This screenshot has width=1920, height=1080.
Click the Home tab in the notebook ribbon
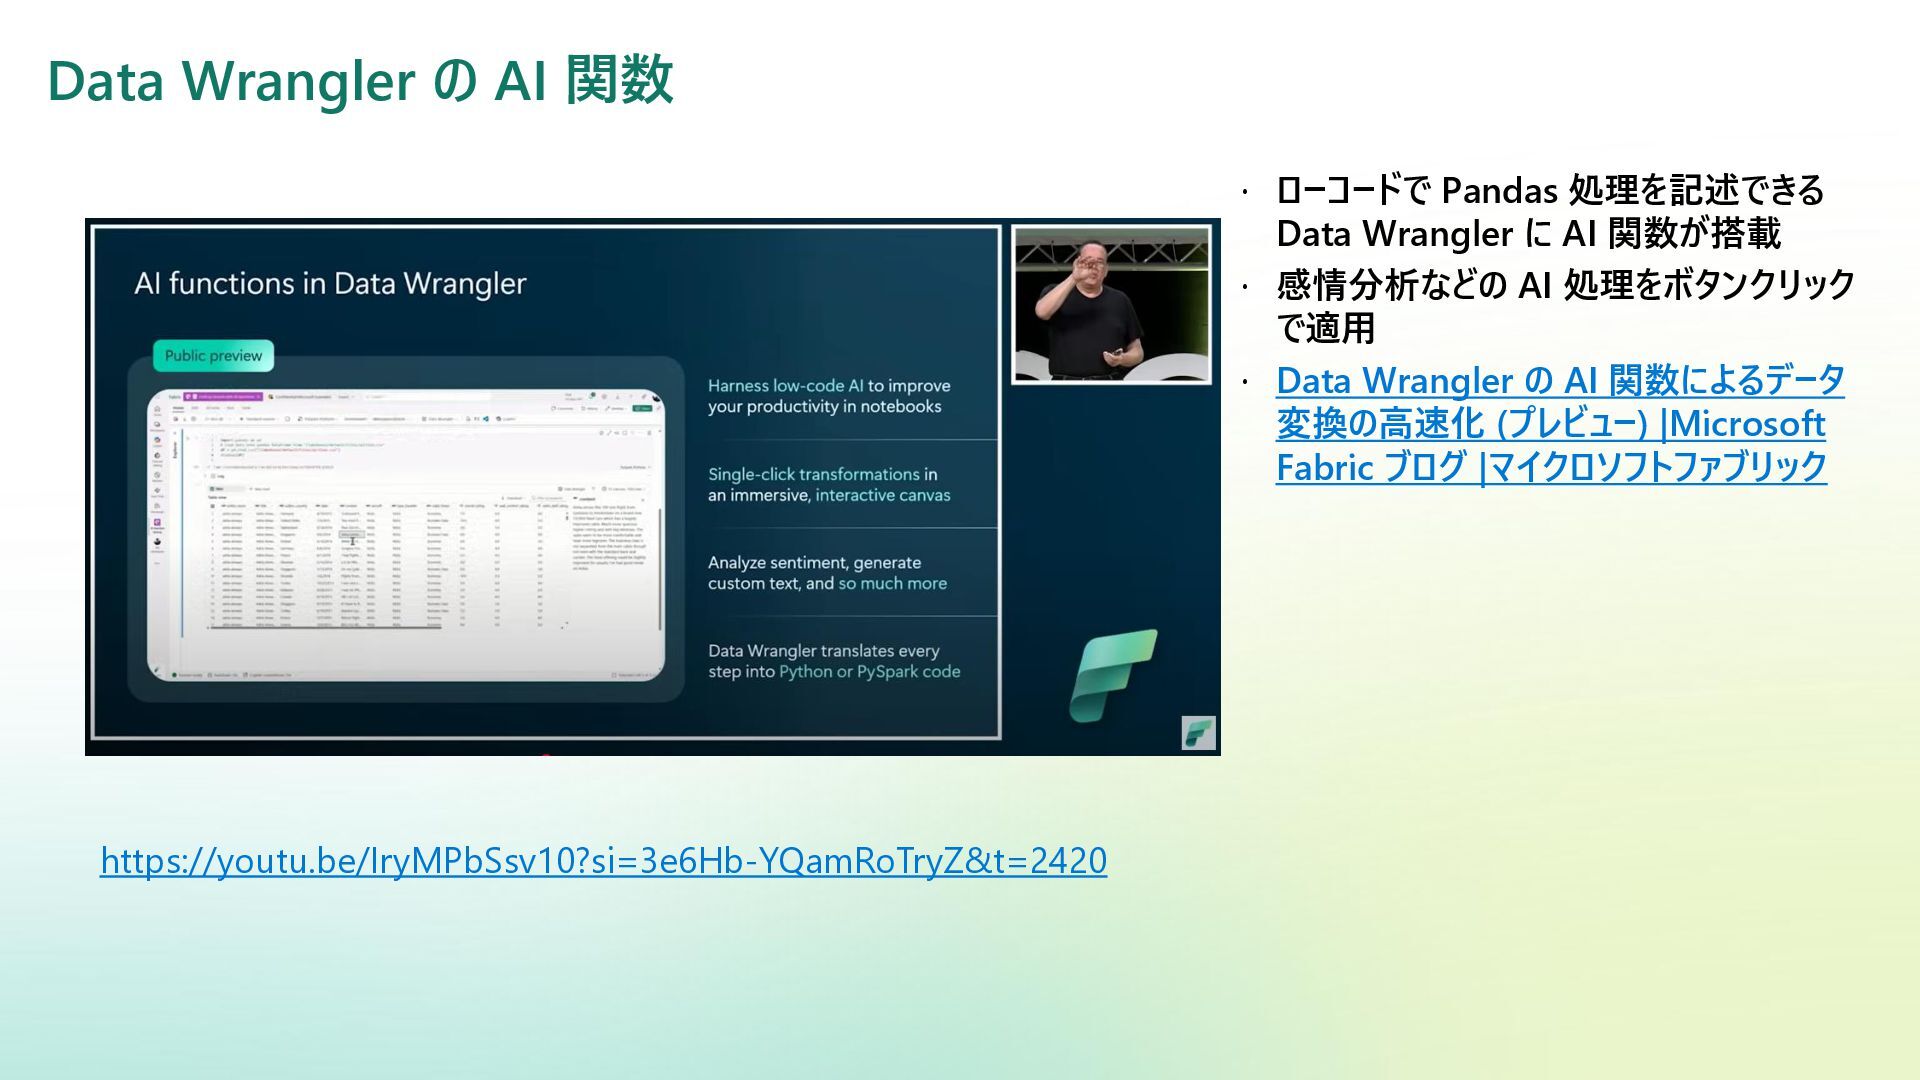tap(178, 408)
